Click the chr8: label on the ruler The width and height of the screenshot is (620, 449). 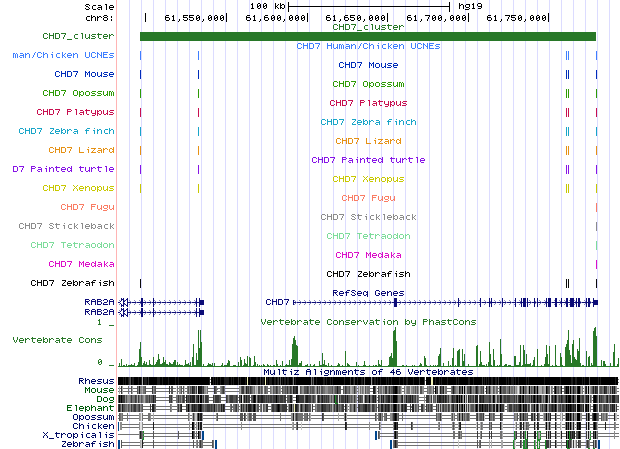click(x=98, y=17)
